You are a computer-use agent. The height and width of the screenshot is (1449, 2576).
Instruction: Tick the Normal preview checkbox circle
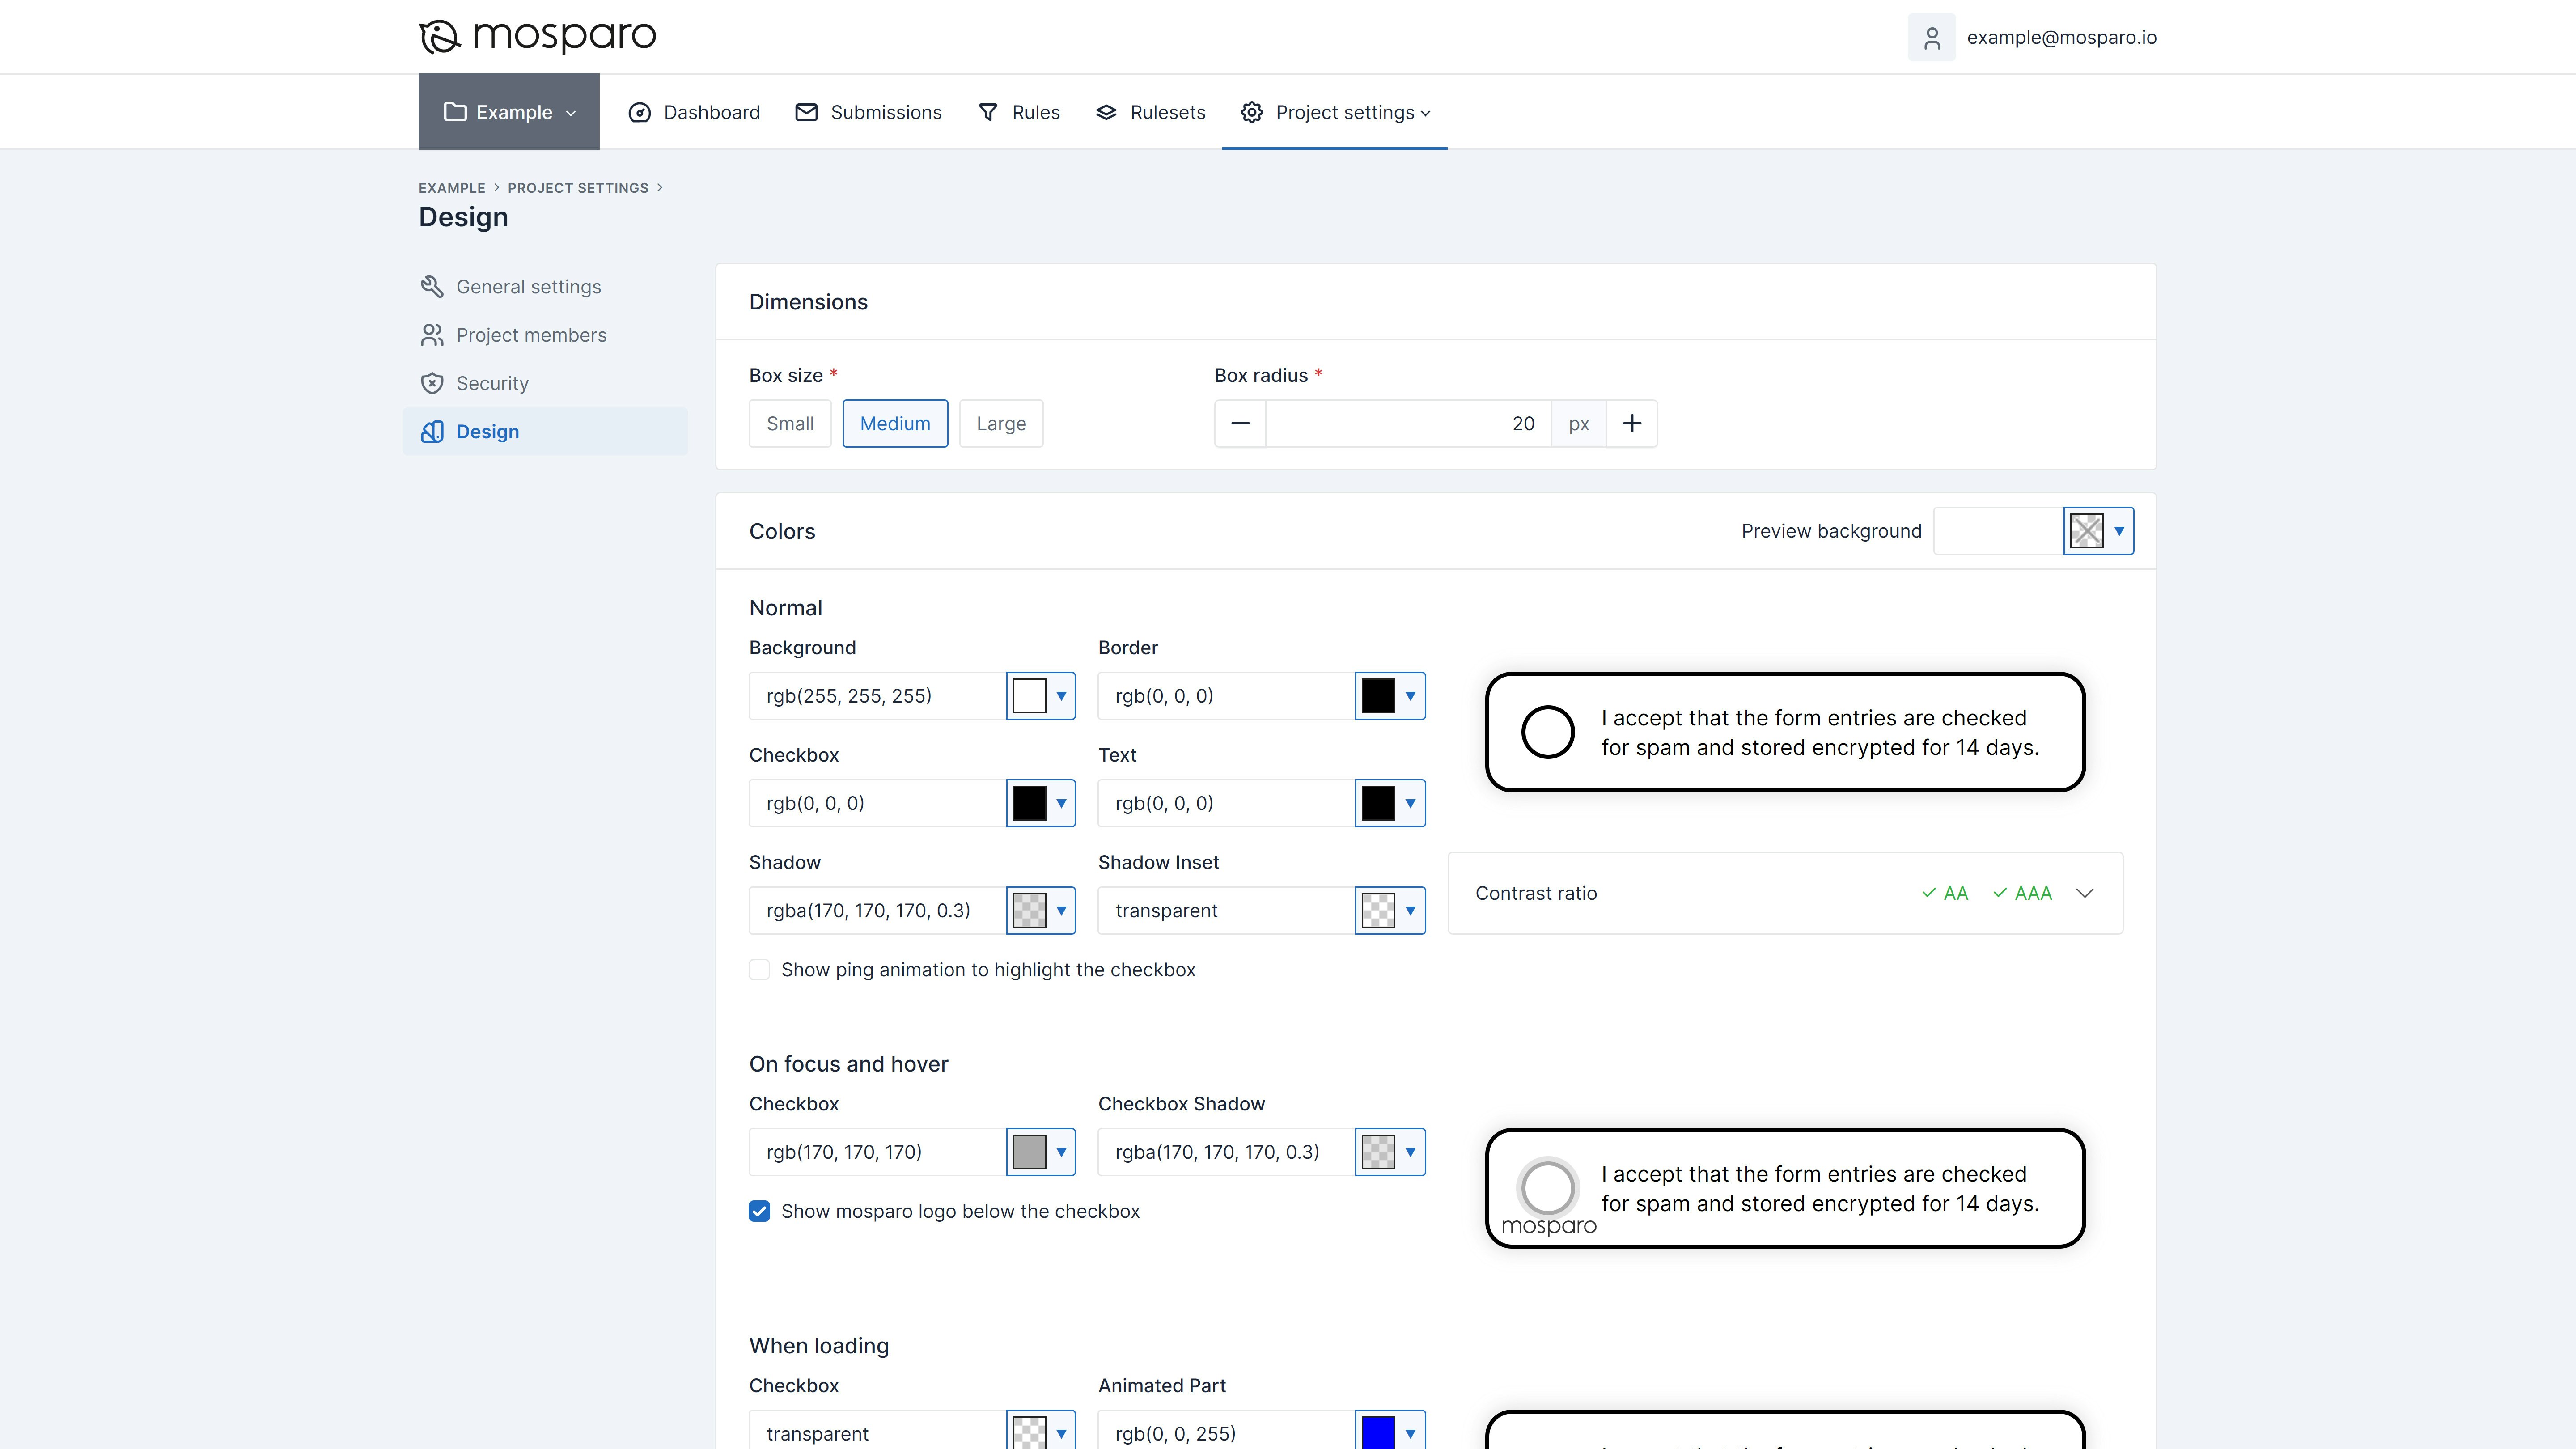coord(1548,732)
